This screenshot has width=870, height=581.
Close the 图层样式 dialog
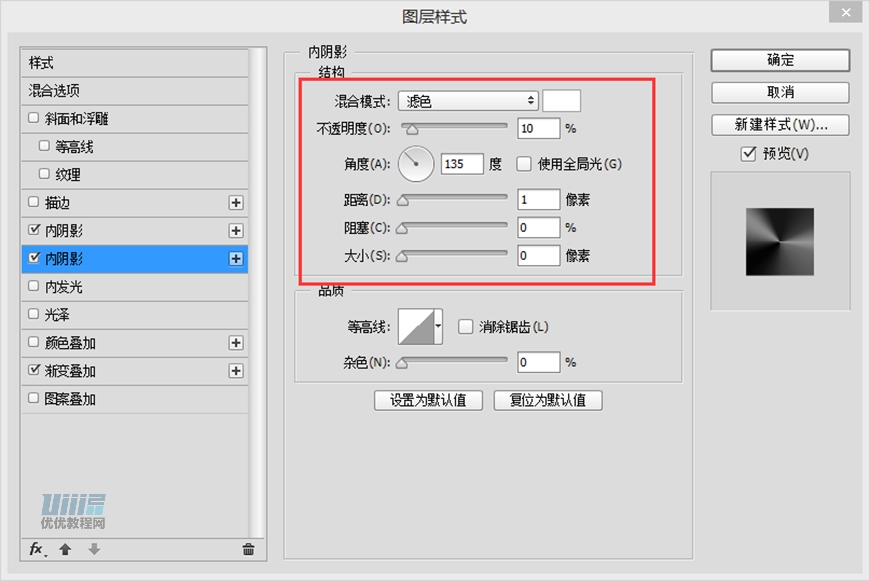click(x=846, y=12)
